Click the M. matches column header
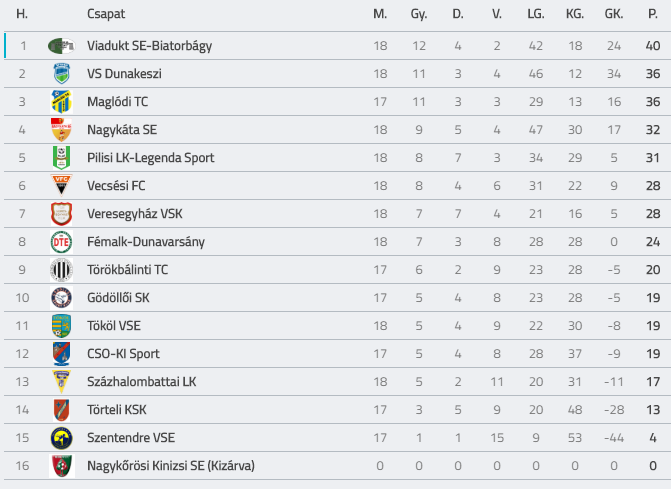The image size is (671, 489). [x=380, y=14]
